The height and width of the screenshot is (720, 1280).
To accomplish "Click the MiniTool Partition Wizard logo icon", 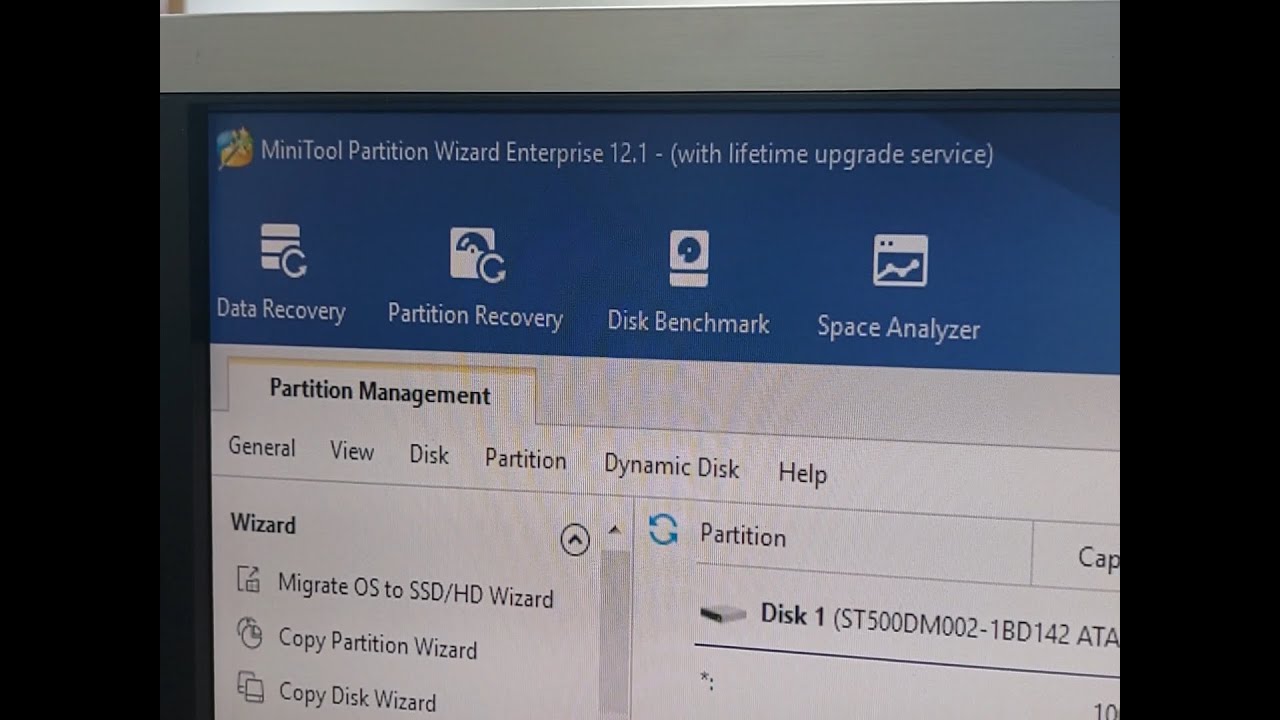I will pyautogui.click(x=235, y=148).
